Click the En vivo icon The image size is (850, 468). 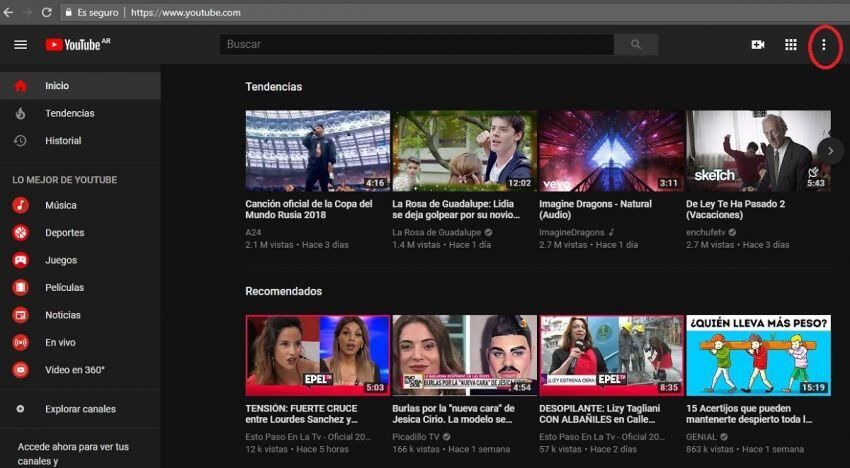[x=20, y=342]
